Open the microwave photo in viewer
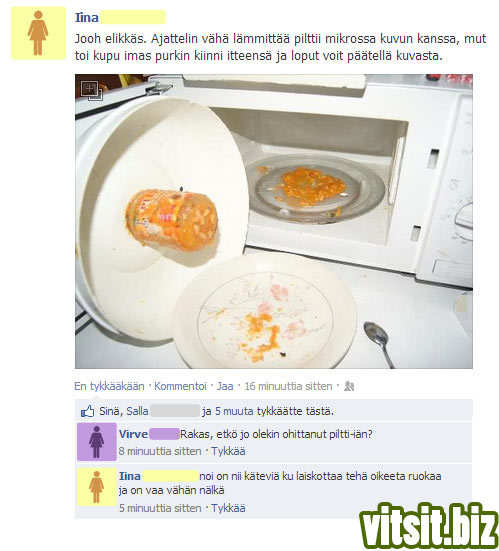 tap(274, 221)
